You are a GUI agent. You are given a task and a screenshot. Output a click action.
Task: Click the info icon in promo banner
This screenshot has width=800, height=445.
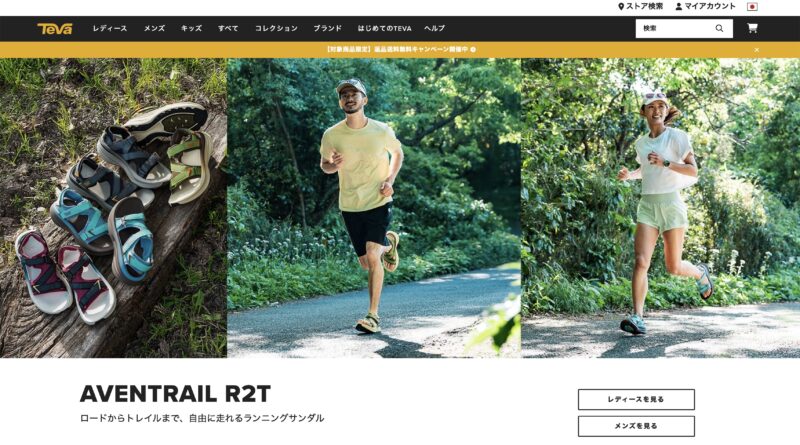pos(473,50)
